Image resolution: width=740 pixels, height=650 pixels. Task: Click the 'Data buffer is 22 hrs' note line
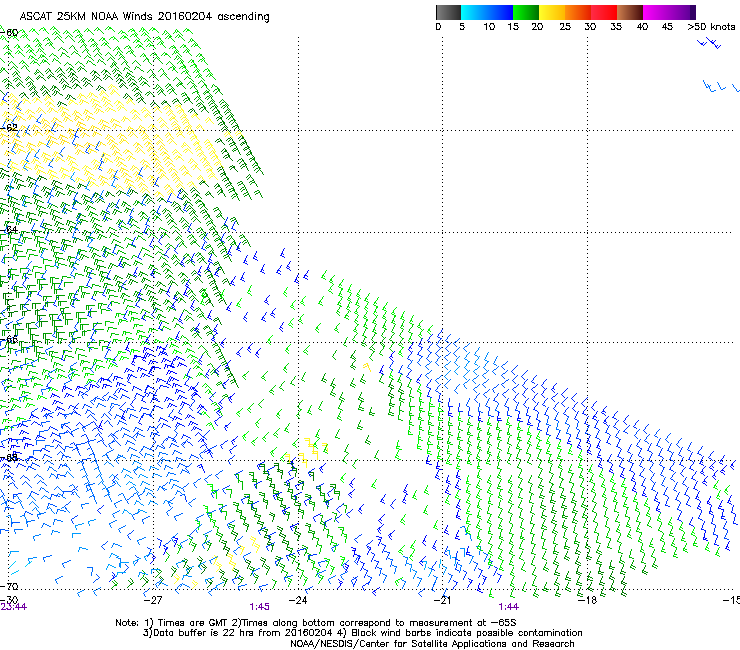point(362,633)
